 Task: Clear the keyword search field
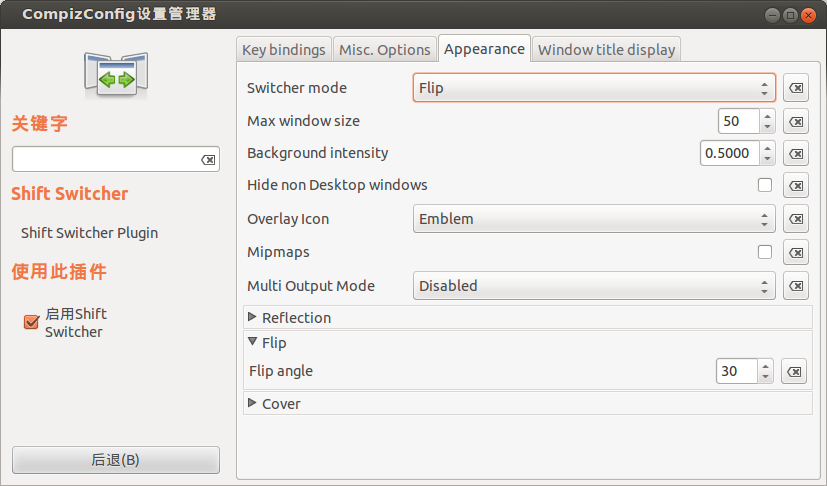tap(208, 159)
